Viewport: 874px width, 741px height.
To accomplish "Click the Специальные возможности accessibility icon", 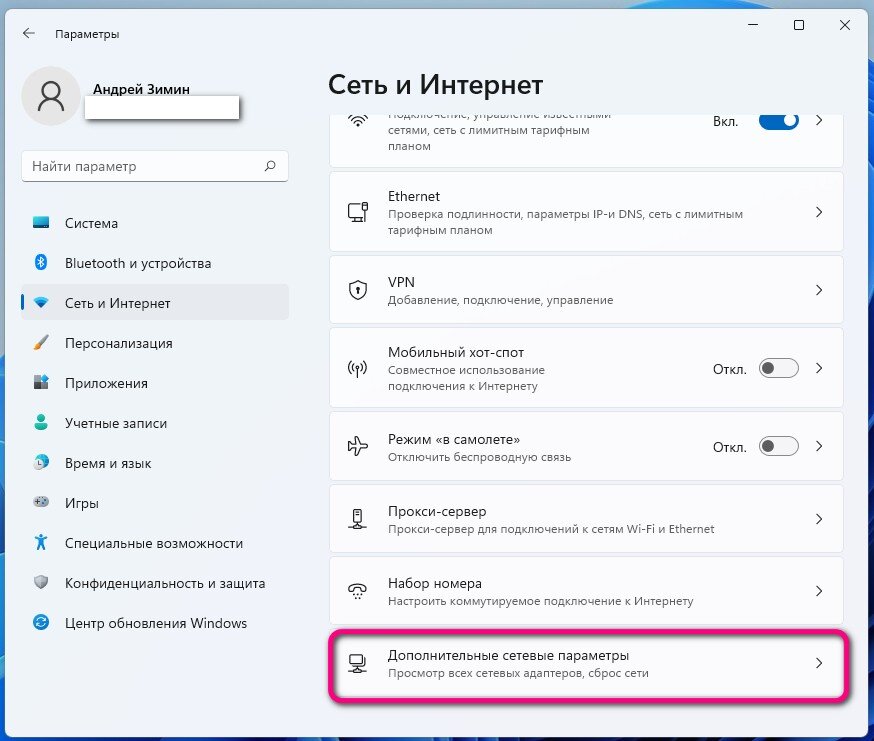I will pos(41,542).
